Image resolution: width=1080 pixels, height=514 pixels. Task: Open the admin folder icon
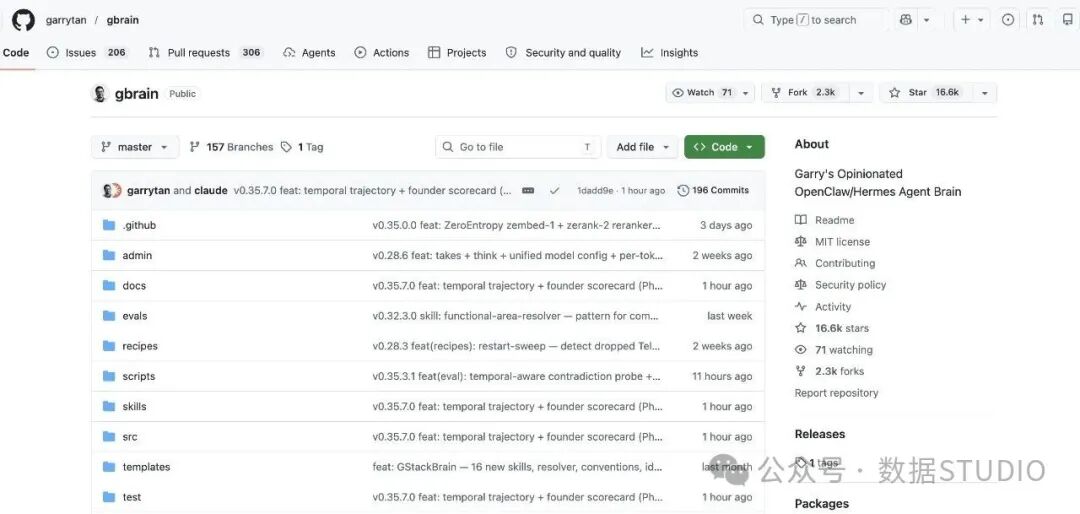[109, 256]
